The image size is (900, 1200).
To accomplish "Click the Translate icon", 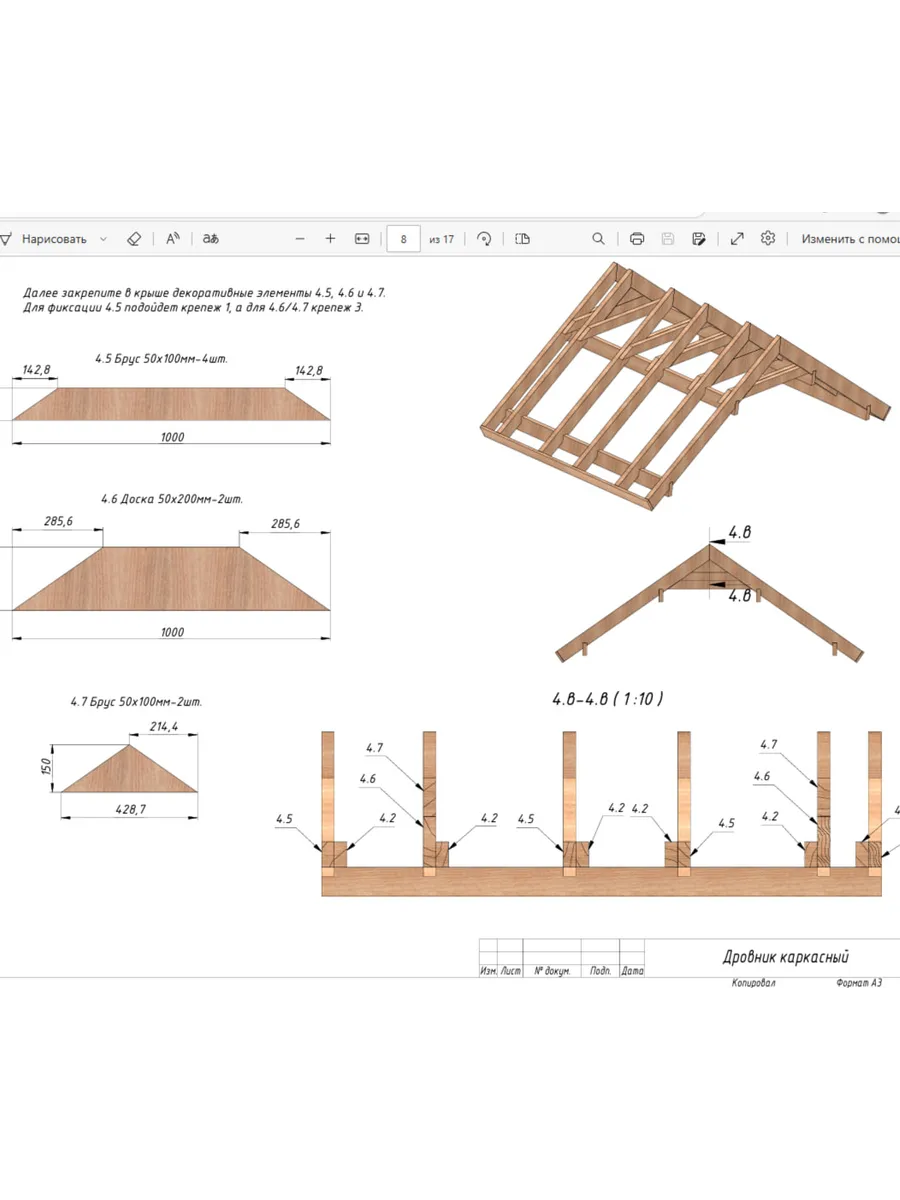I will click(210, 239).
